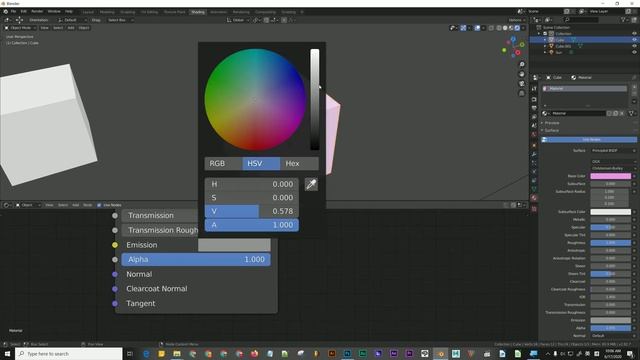Toggle visibility eye of Sun in Outliner
Viewport: 640px width, 360px height.
634,52
